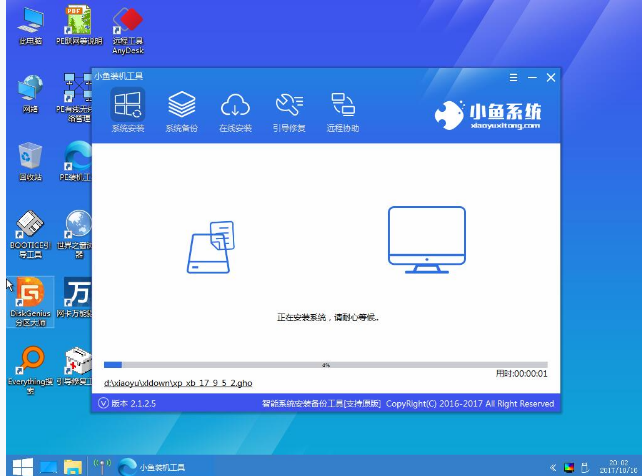
Task: Click the 在线安装 cloud download icon
Action: (x=235, y=108)
